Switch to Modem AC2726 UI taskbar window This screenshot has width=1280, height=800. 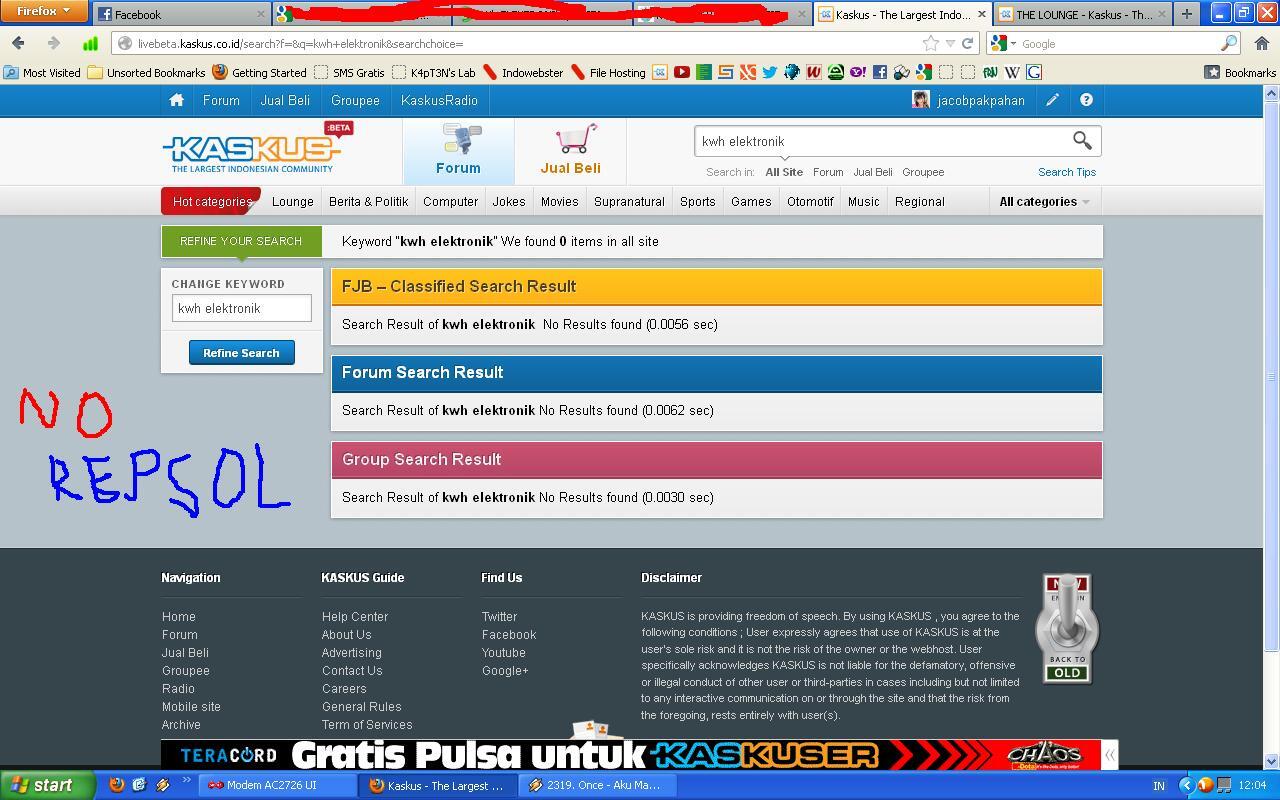pyautogui.click(x=277, y=785)
